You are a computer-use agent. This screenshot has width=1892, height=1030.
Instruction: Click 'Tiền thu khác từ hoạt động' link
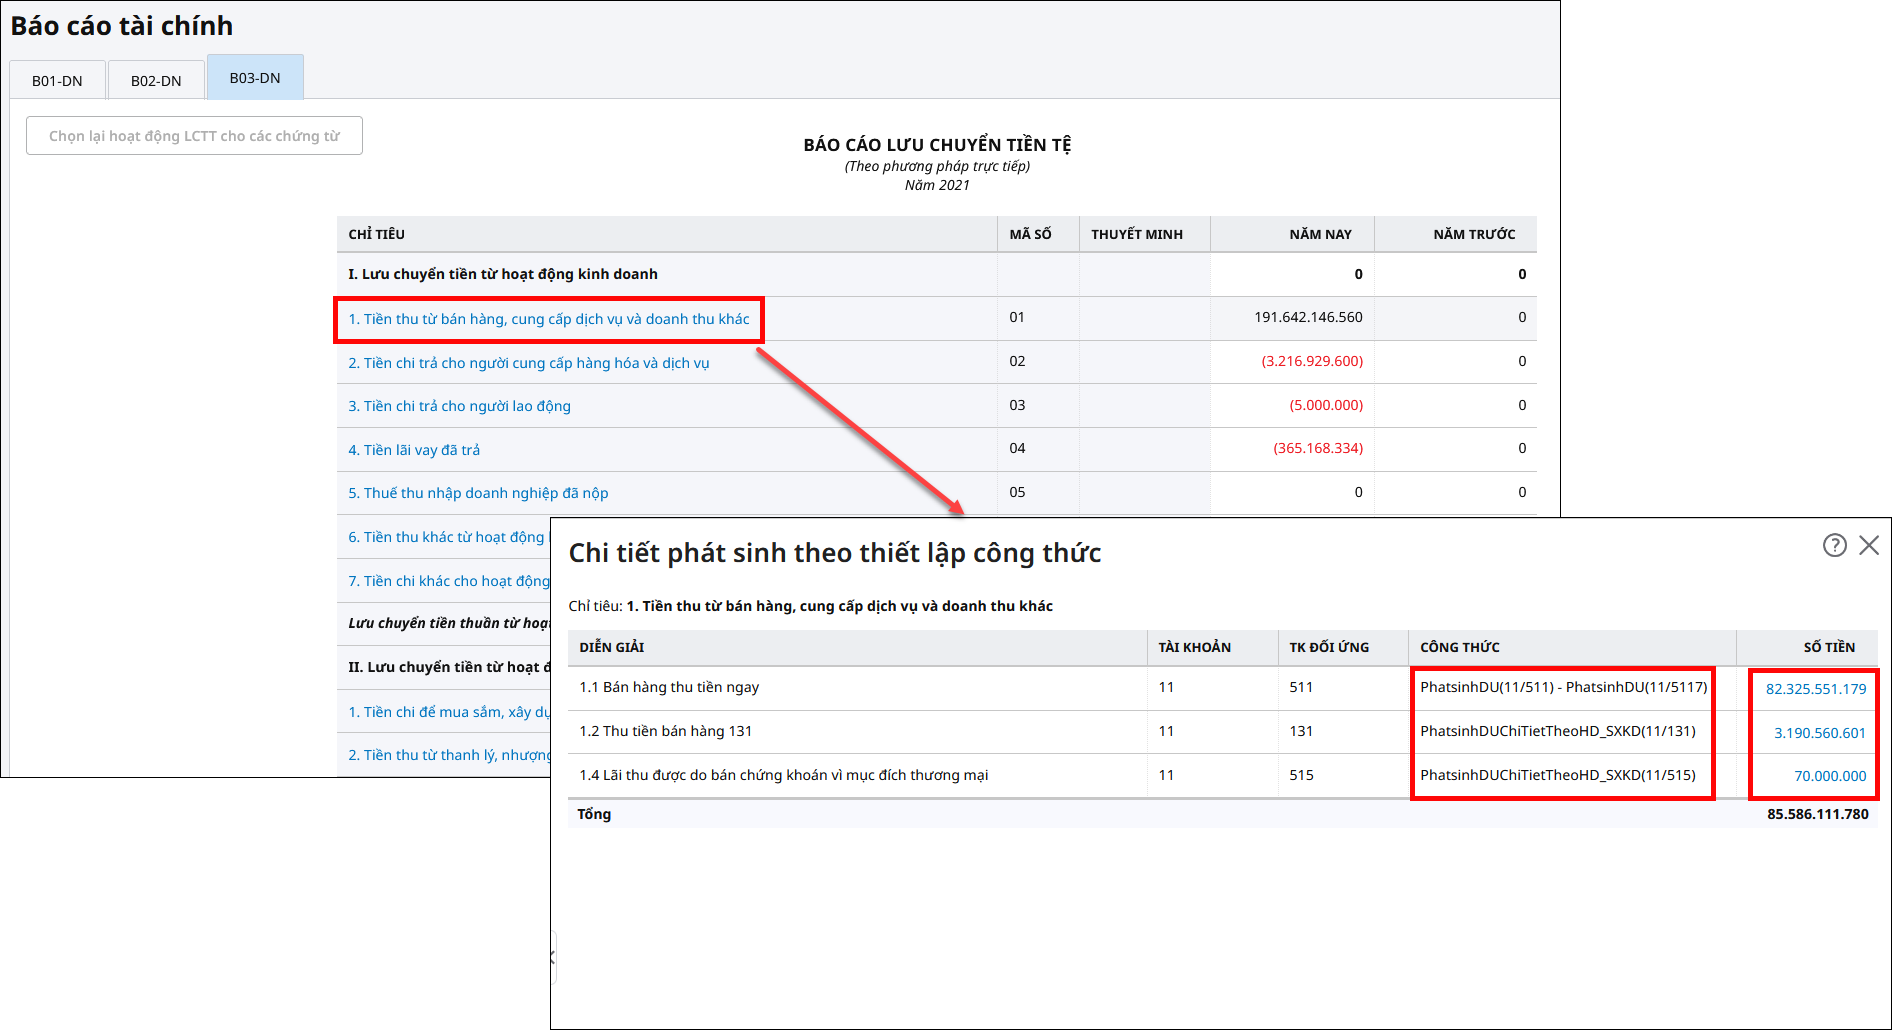(446, 537)
